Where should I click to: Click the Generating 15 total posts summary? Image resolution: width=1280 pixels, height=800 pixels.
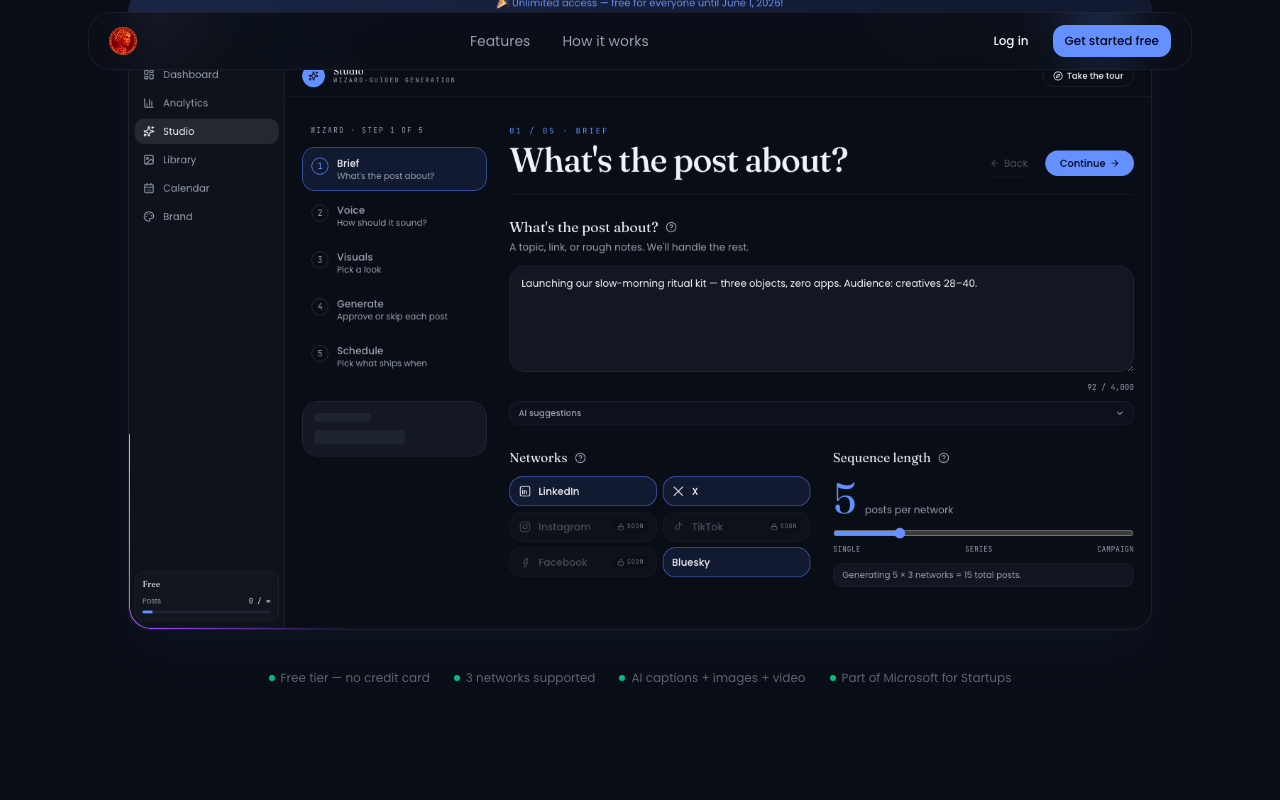(x=983, y=575)
